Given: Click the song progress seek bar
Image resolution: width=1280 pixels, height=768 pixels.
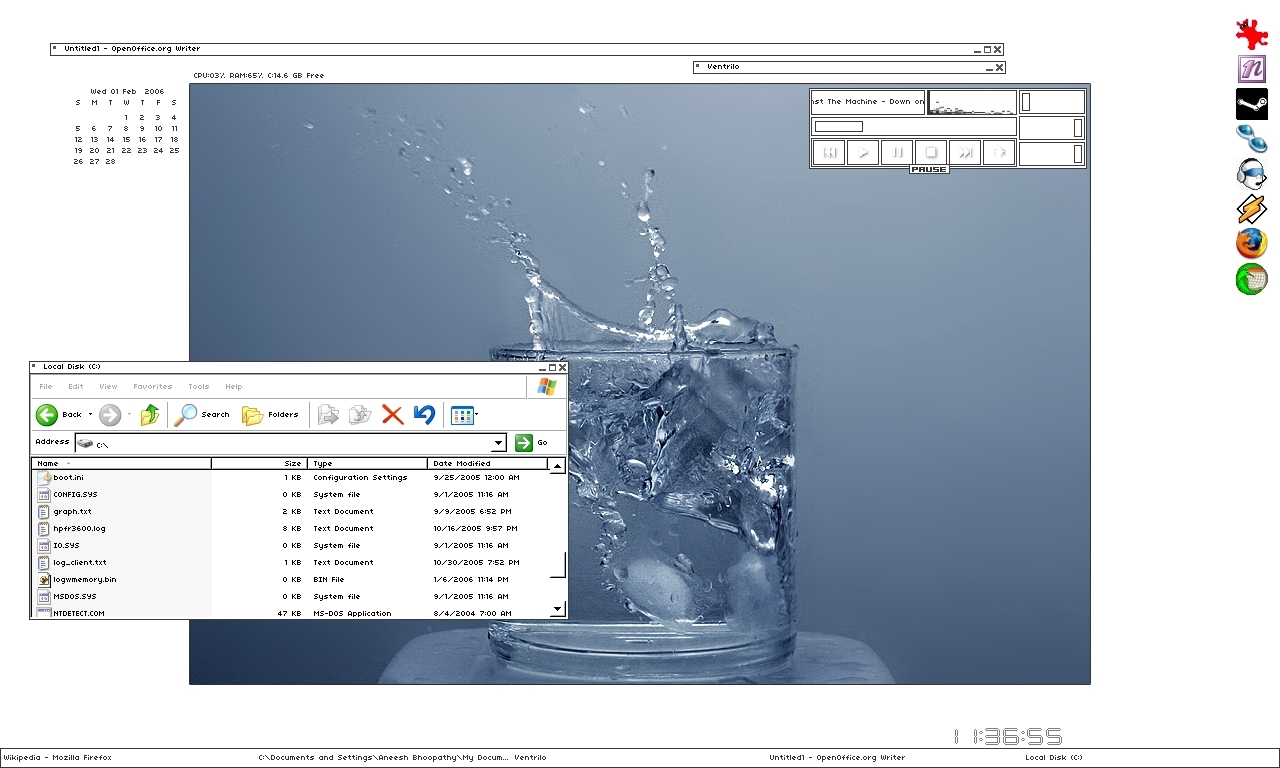Looking at the screenshot, I should (x=914, y=127).
